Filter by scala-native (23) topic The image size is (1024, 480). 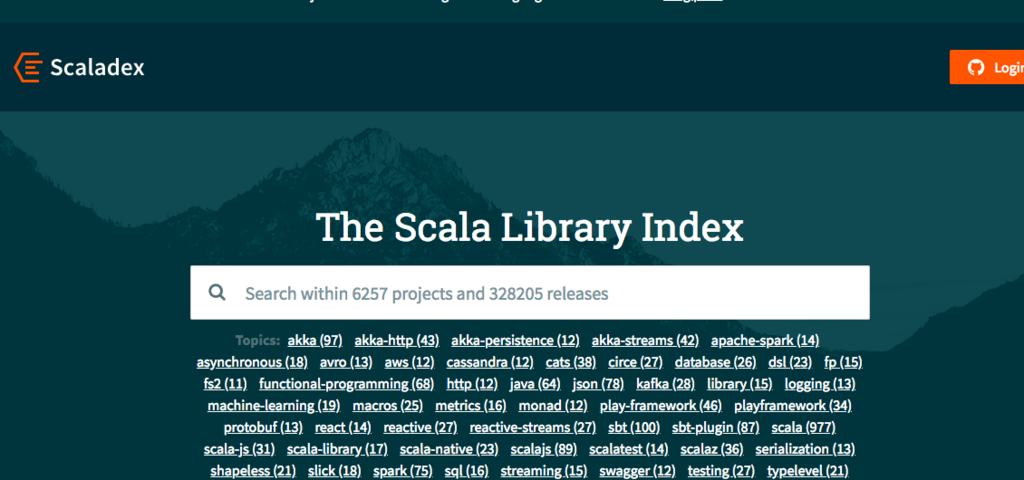449,449
